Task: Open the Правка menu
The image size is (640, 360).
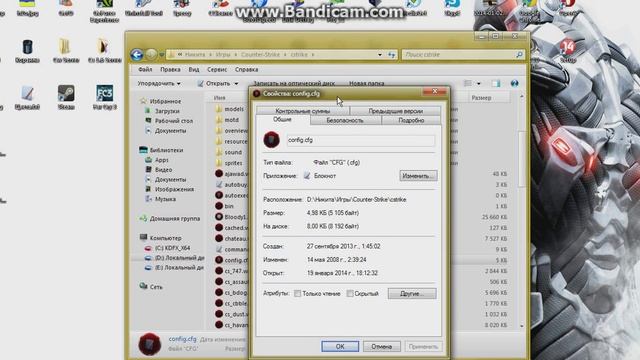Action: 170,70
